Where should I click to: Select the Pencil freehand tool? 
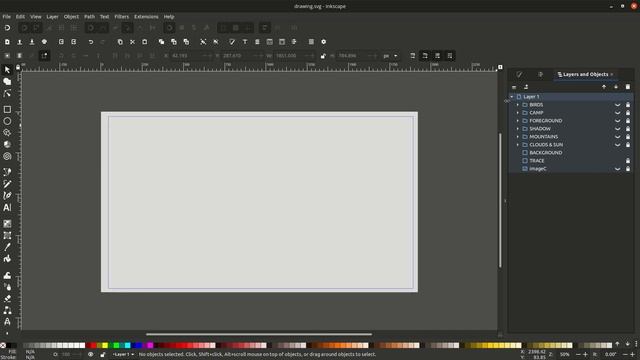[x=7, y=184]
